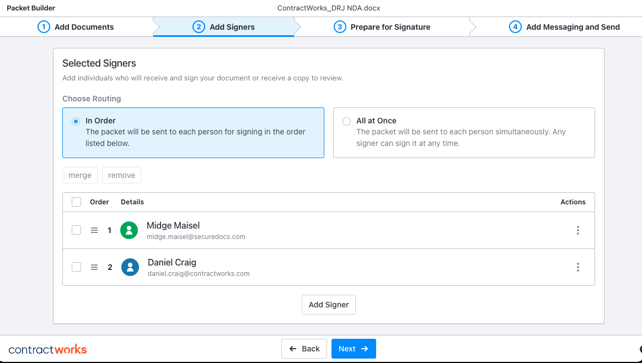Grab the reorder handle for Midge Maisel
The width and height of the screenshot is (642, 363).
pos(94,230)
